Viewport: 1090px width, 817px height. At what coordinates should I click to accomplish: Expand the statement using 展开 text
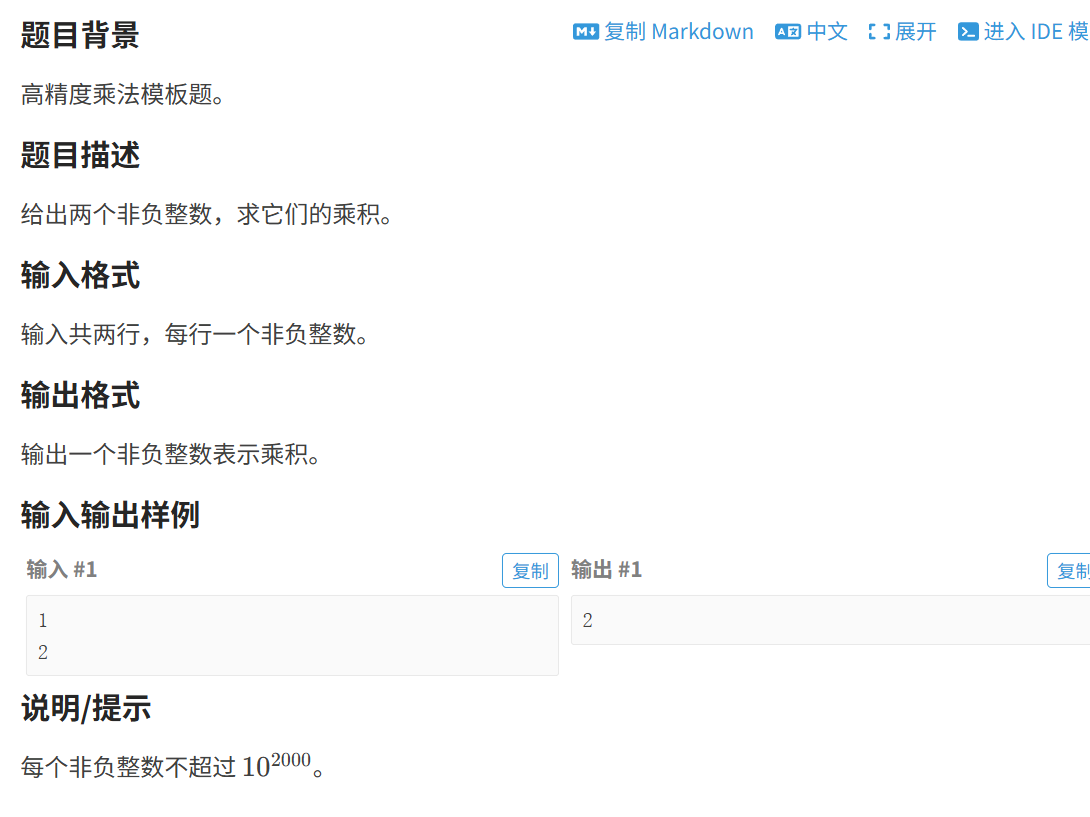(x=916, y=32)
